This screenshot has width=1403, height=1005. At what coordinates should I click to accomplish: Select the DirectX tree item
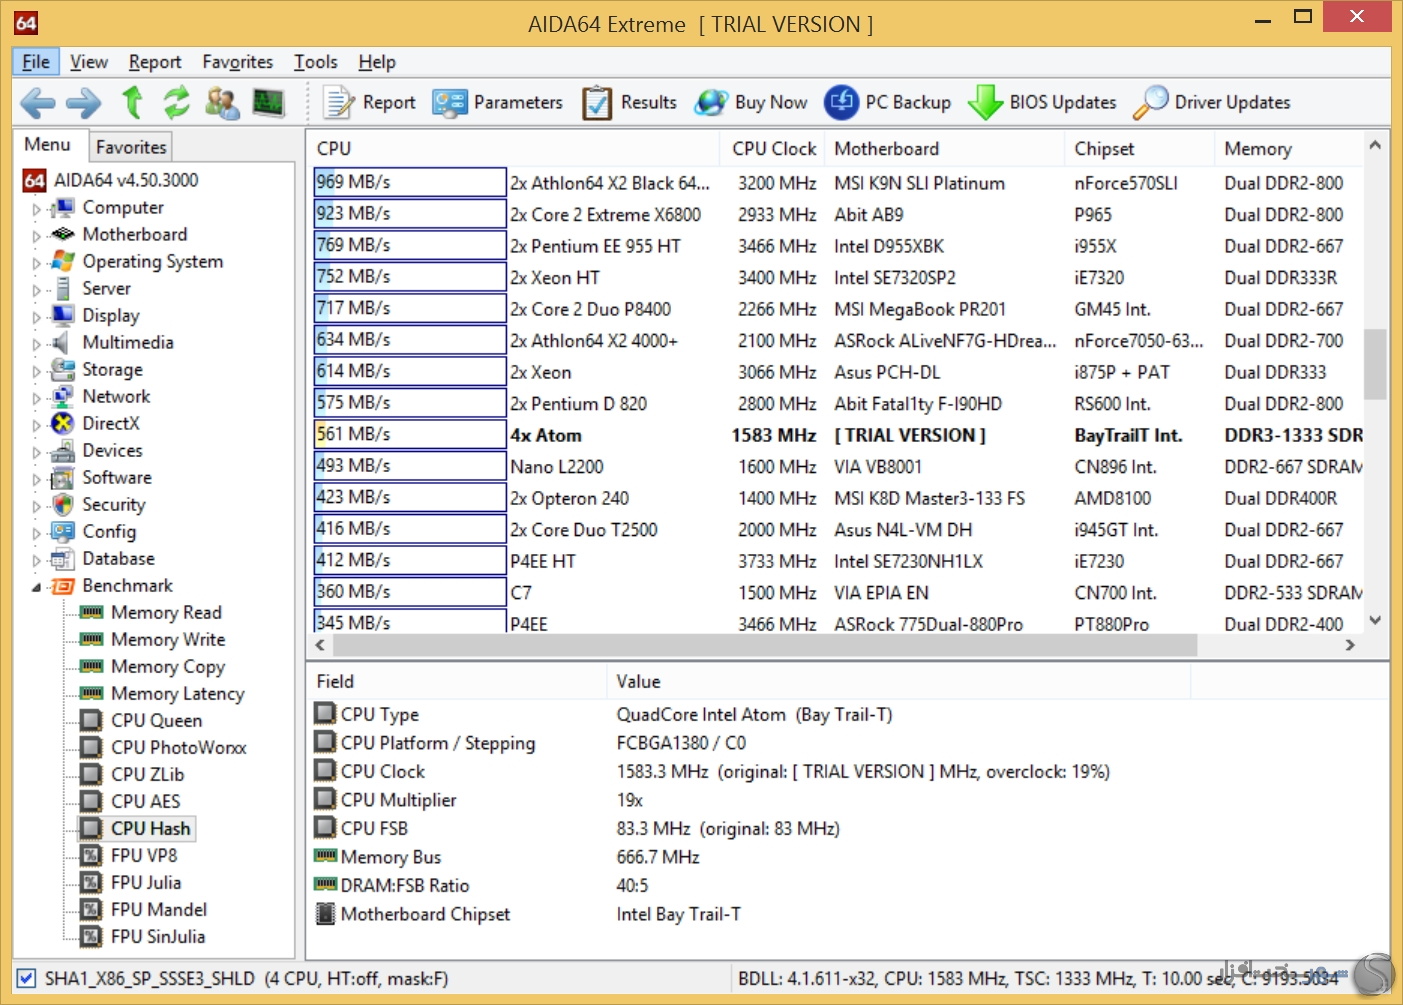coord(110,423)
